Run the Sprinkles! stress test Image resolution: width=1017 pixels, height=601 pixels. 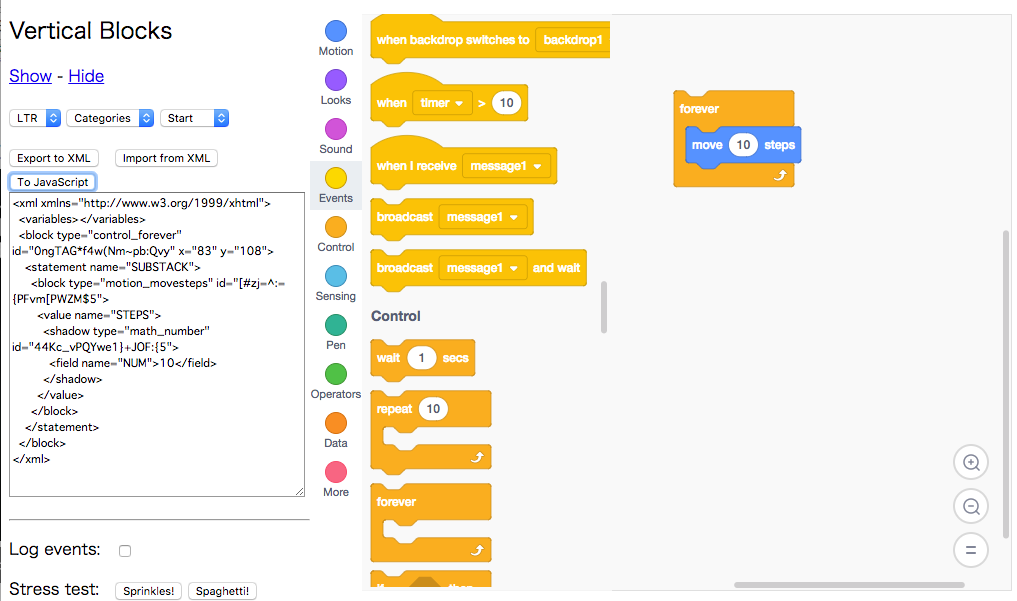148,590
